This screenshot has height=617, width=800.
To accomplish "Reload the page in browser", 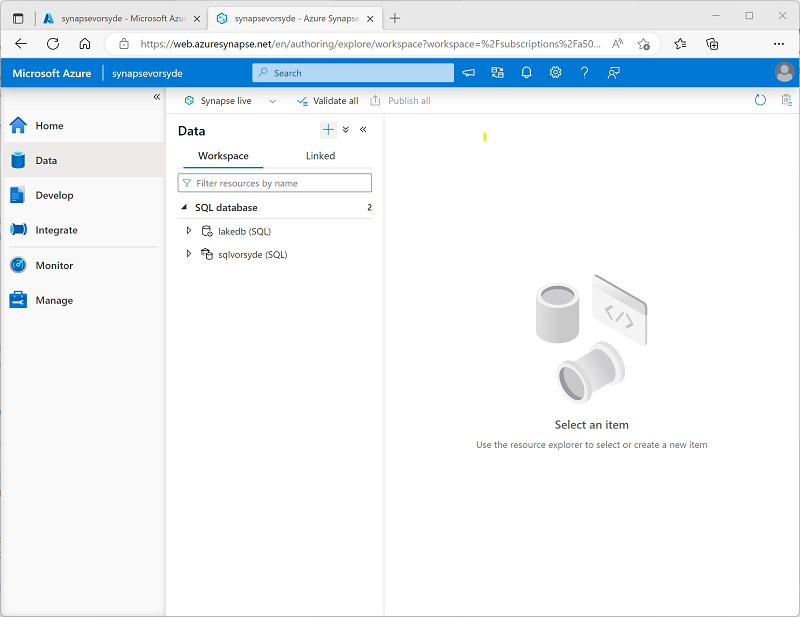I will [x=53, y=44].
